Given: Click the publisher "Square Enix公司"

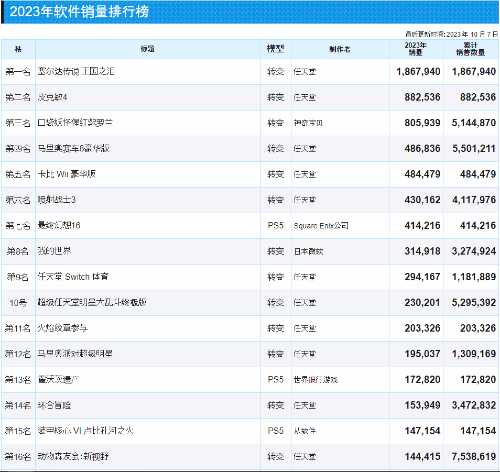Looking at the screenshot, I should pos(321,226).
